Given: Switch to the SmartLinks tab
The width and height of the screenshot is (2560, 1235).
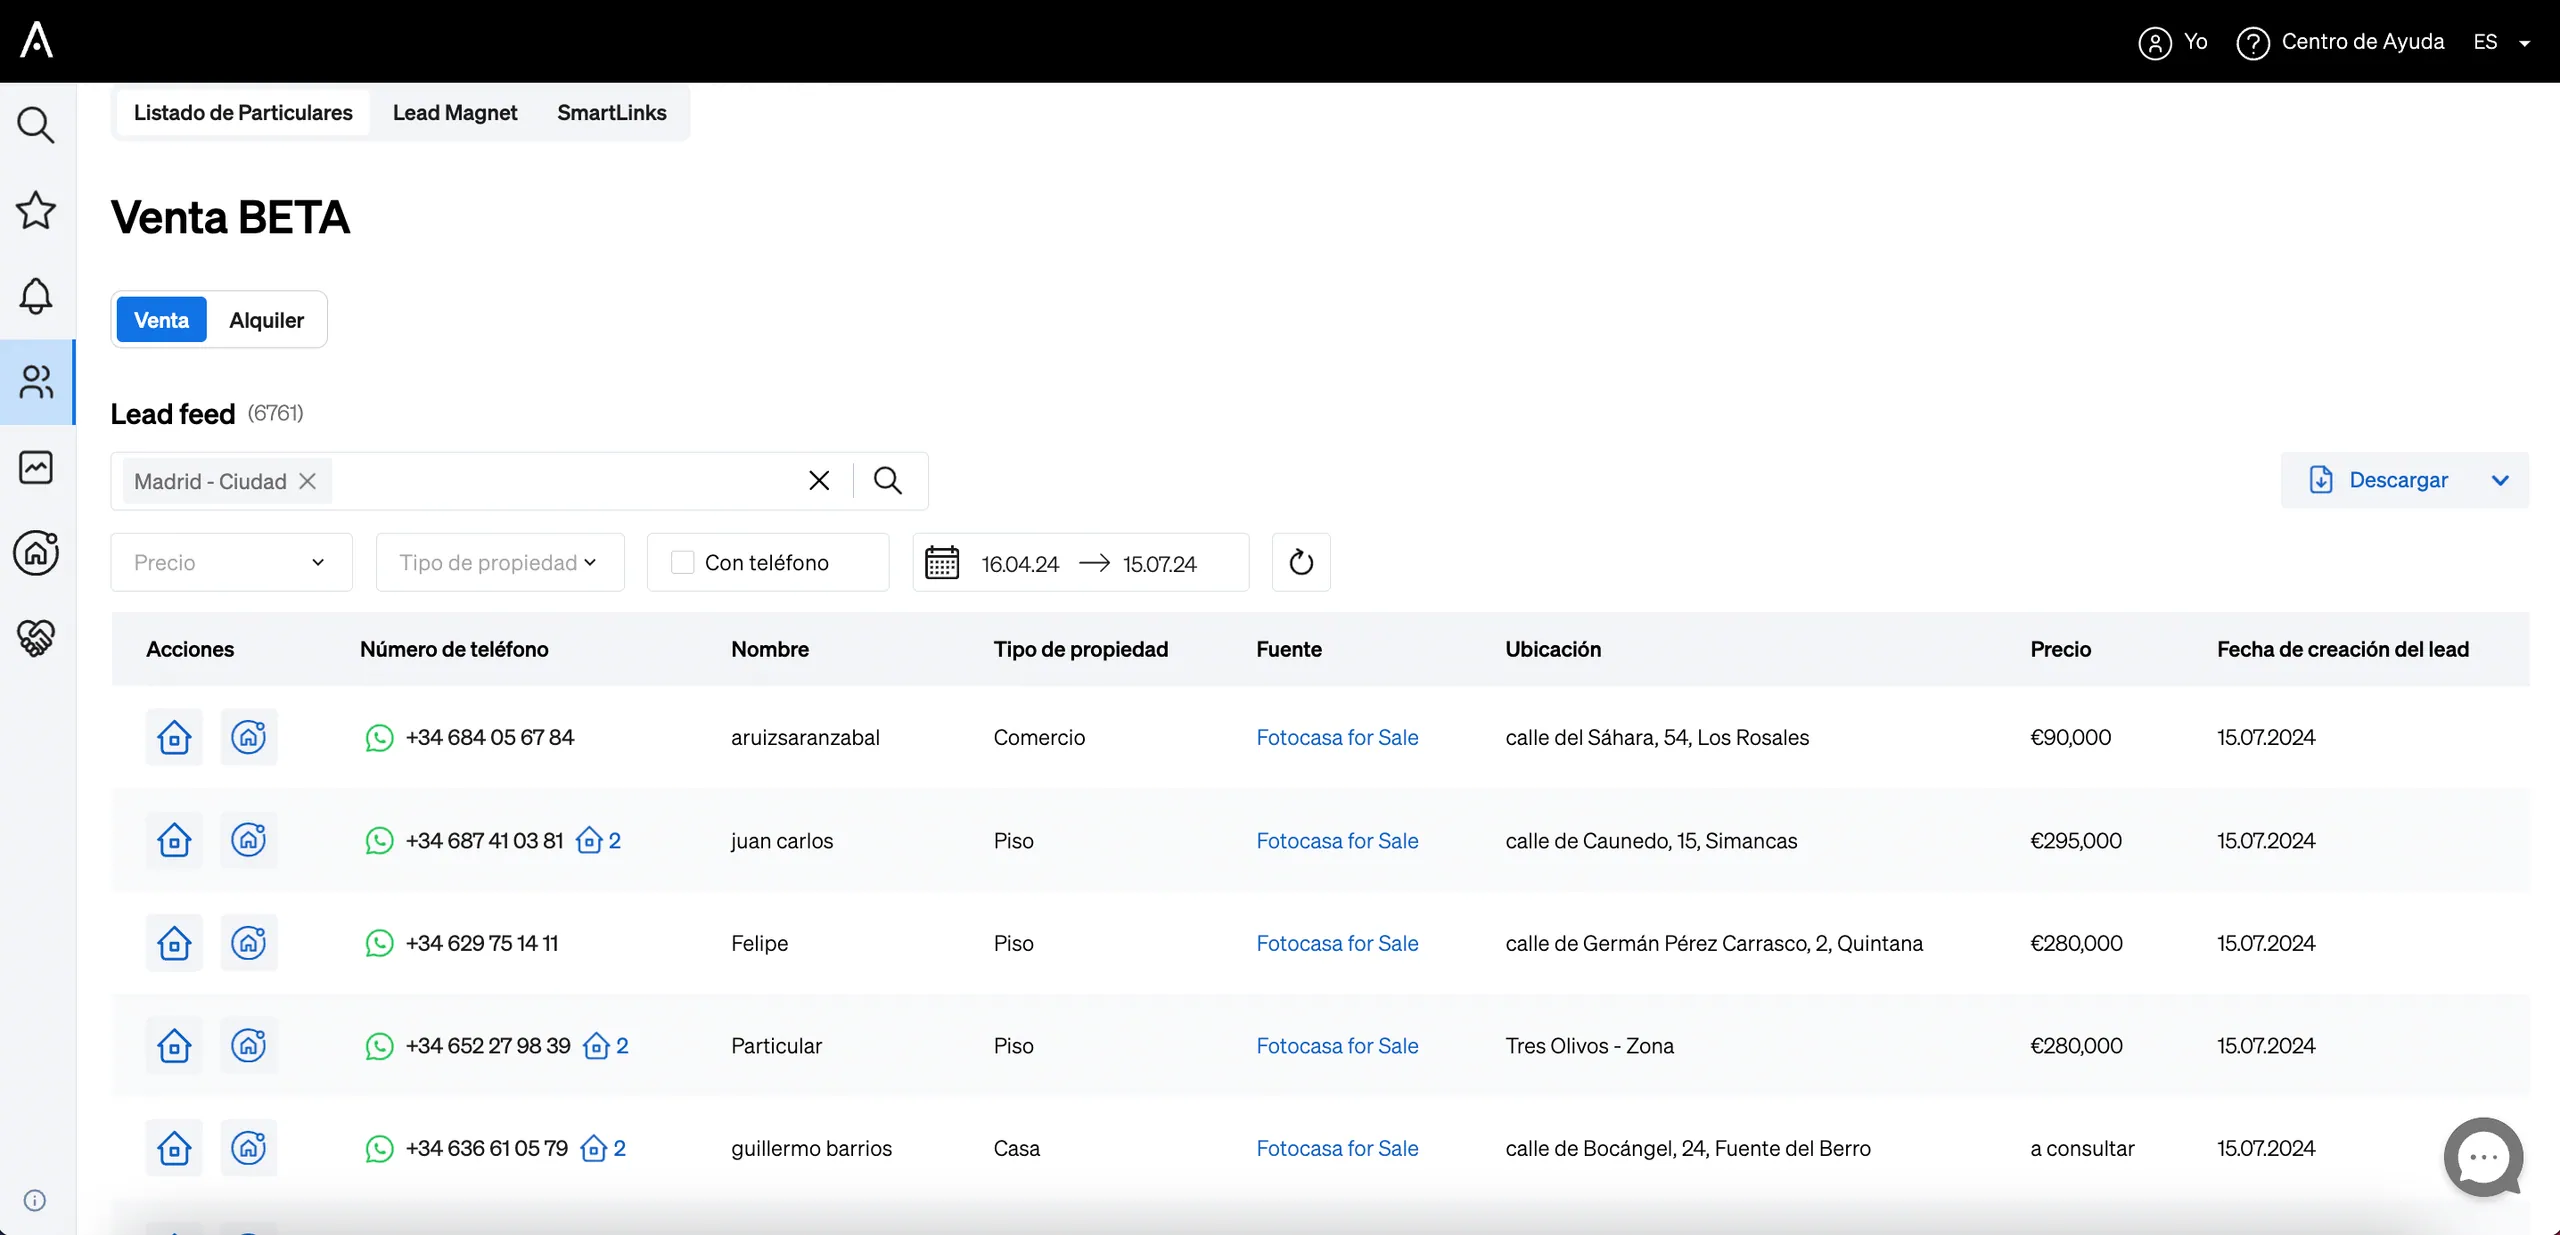Looking at the screenshot, I should pyautogui.click(x=612, y=113).
